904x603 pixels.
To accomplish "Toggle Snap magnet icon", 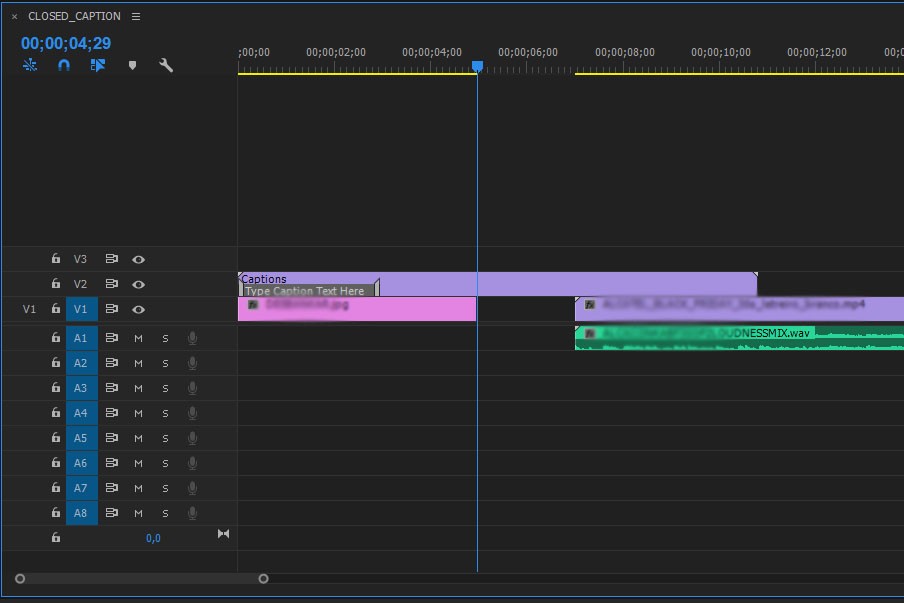I will point(64,65).
